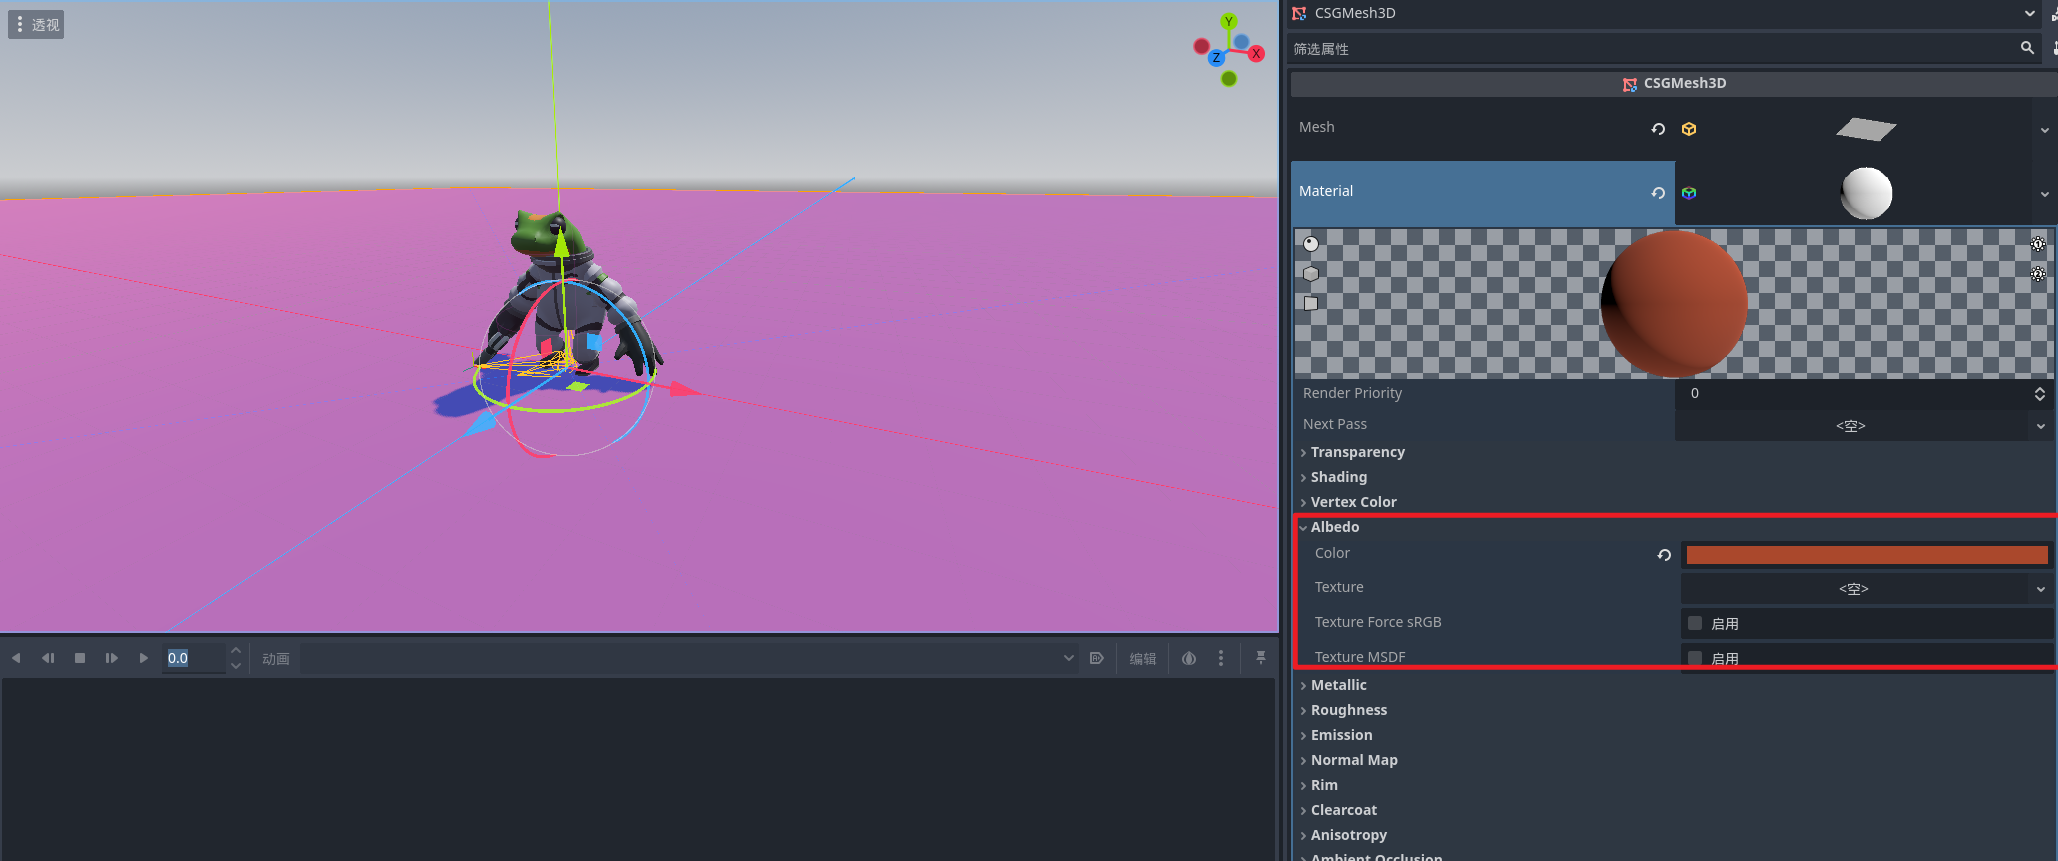
Task: Click the Mesh plane thumbnail preview
Action: (x=1866, y=129)
